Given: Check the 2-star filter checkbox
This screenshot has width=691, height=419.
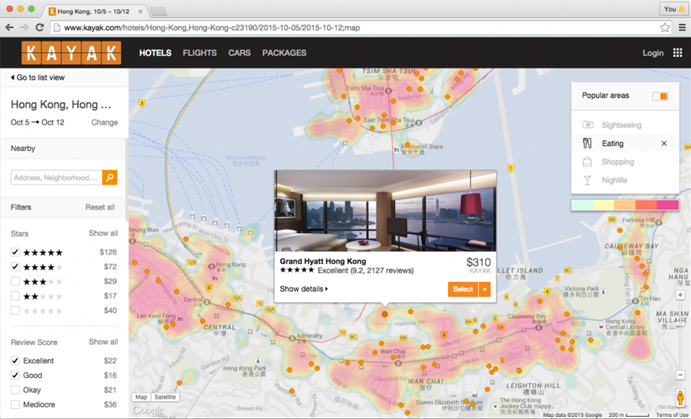Looking at the screenshot, I should pyautogui.click(x=15, y=296).
